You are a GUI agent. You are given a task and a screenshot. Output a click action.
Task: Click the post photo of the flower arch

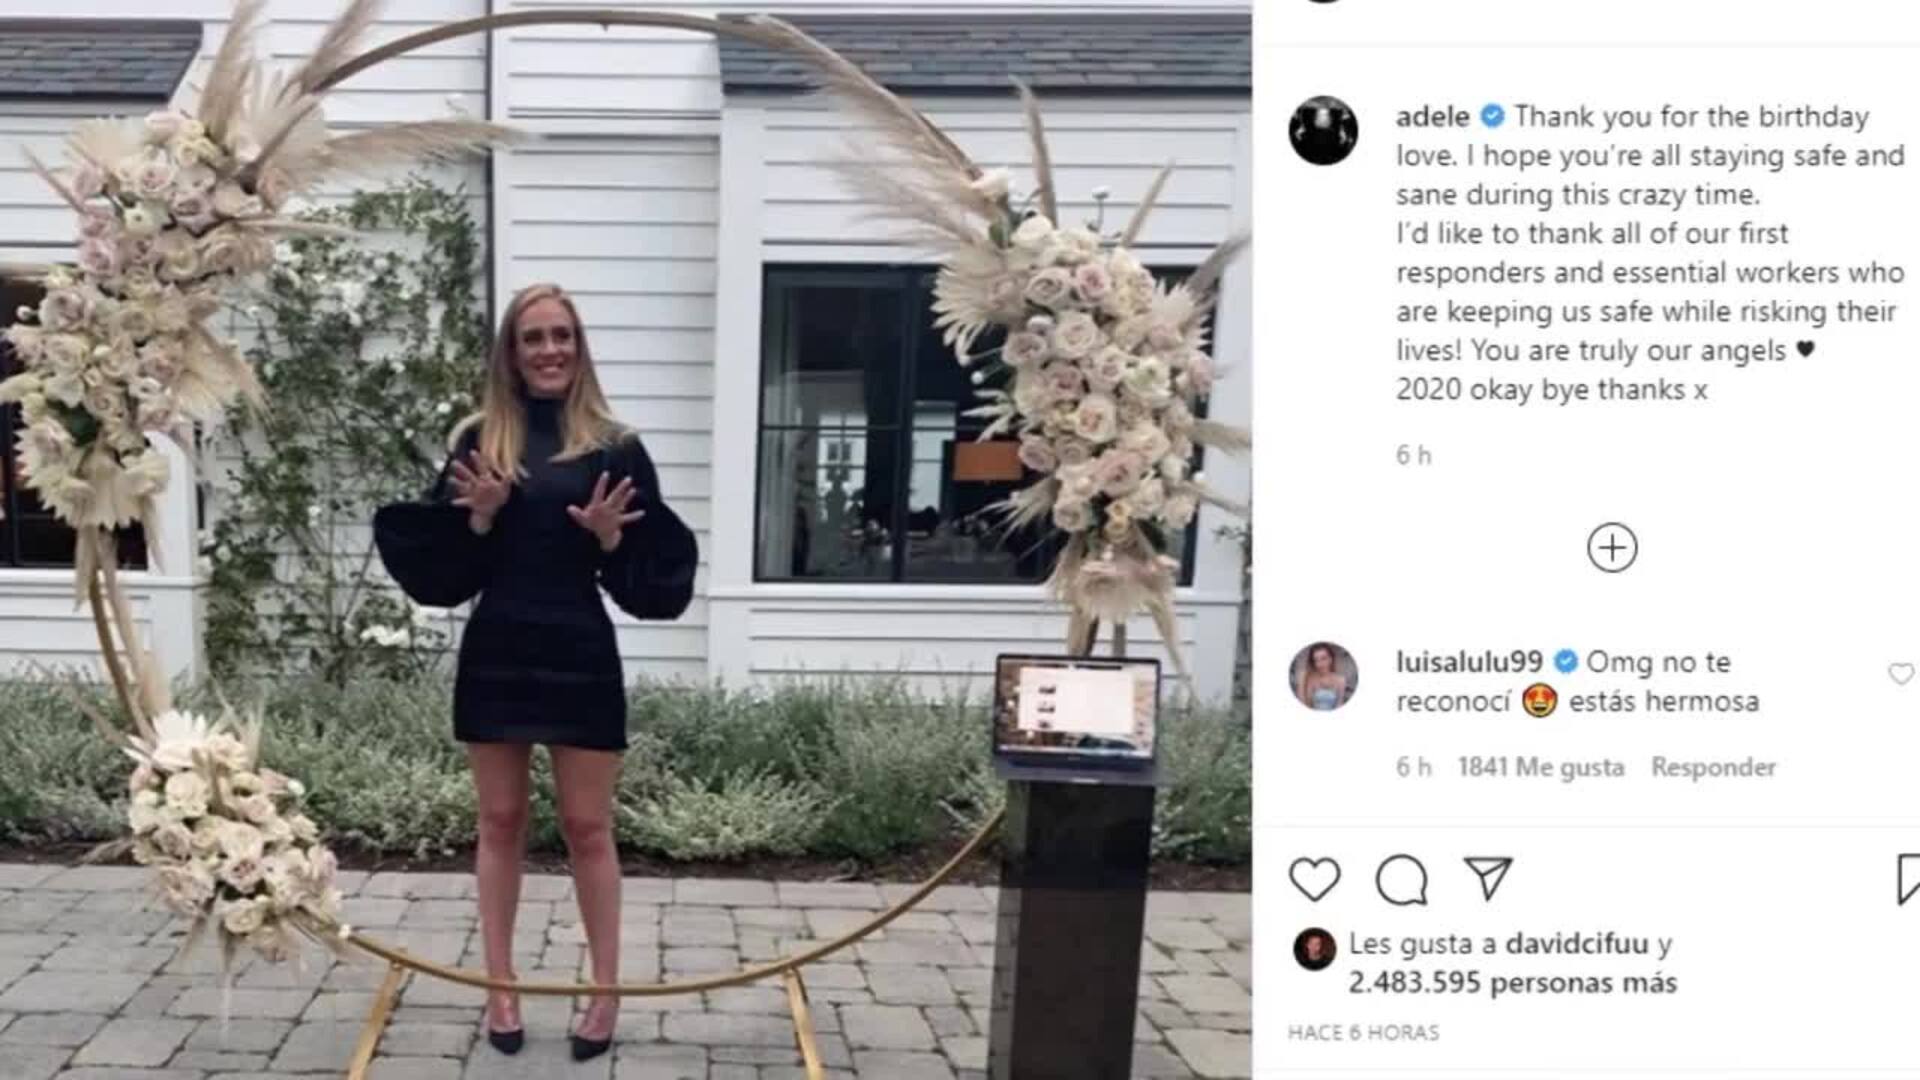[625, 540]
